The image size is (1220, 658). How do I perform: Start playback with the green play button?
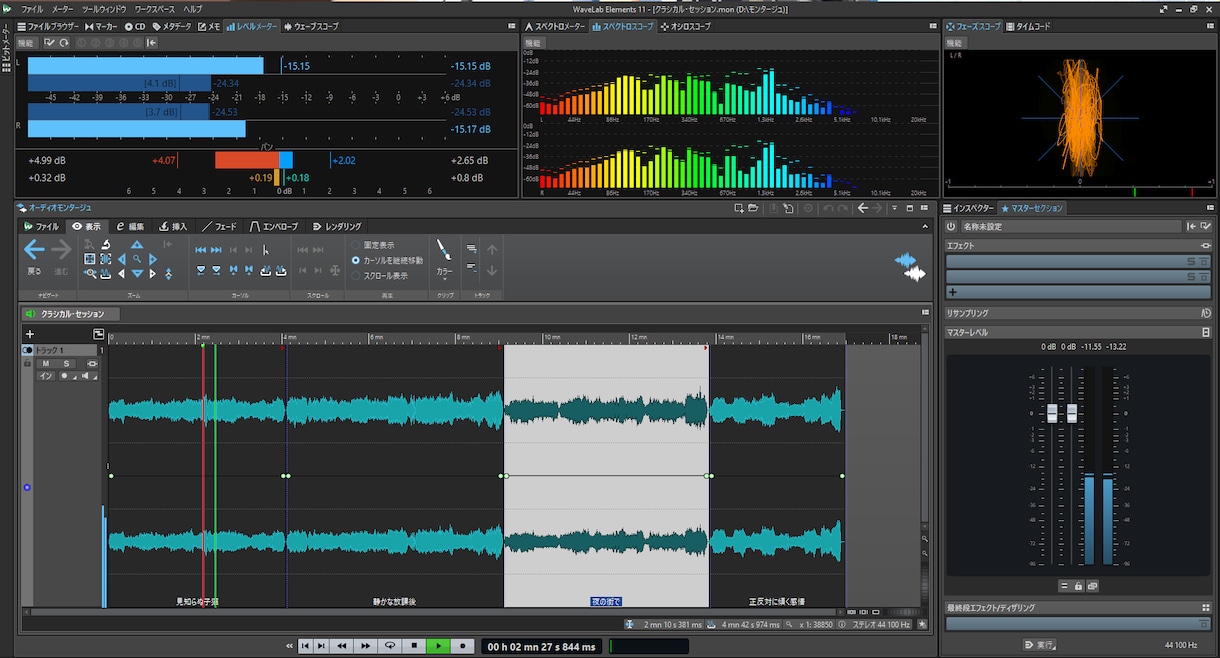click(x=438, y=646)
